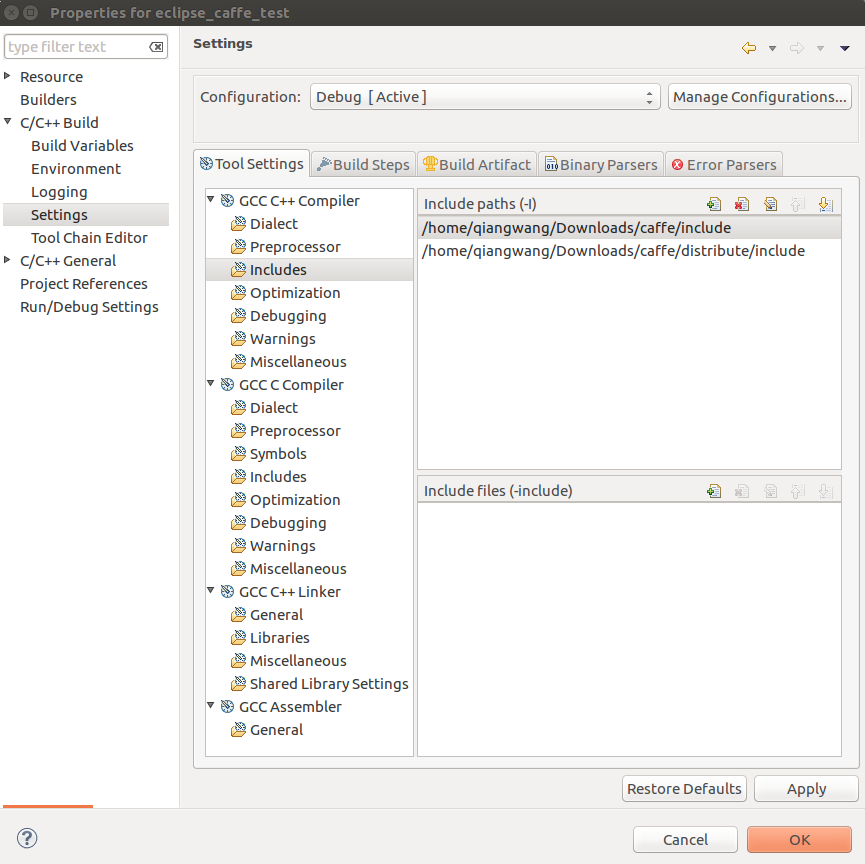The width and height of the screenshot is (865, 864).
Task: Click Edit icon in Include paths toolbar
Action: 770,204
